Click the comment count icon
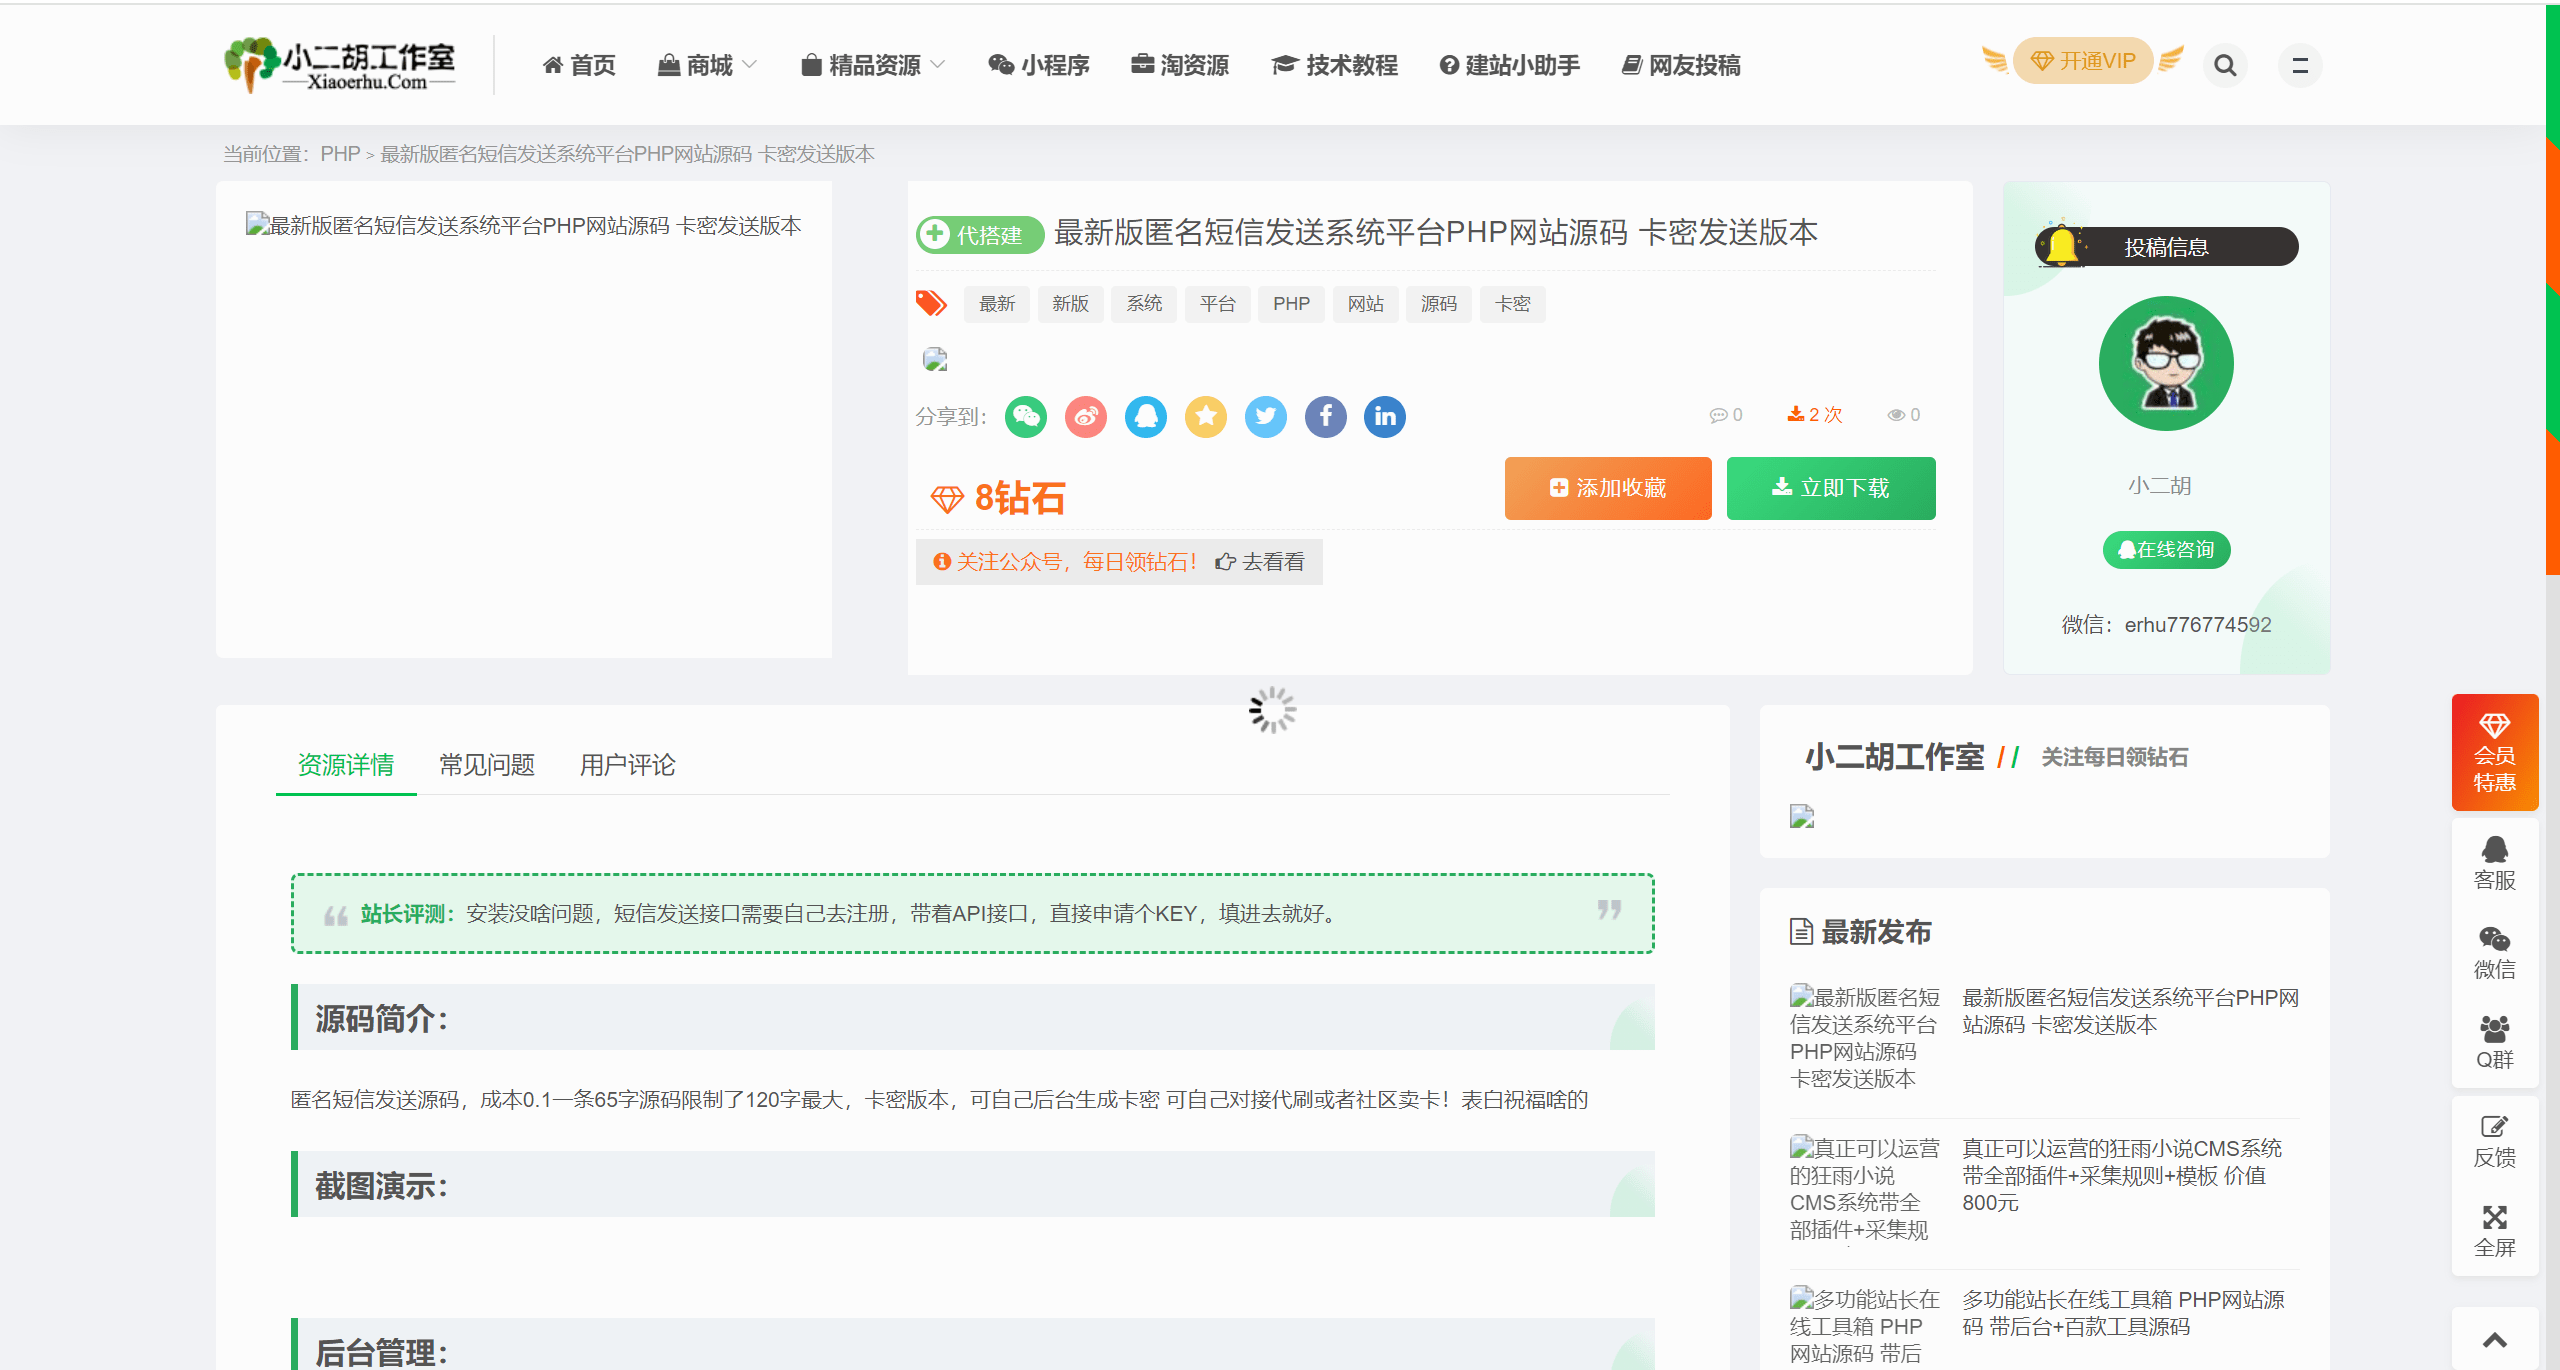Viewport: 2560px width, 1370px height. click(1718, 415)
